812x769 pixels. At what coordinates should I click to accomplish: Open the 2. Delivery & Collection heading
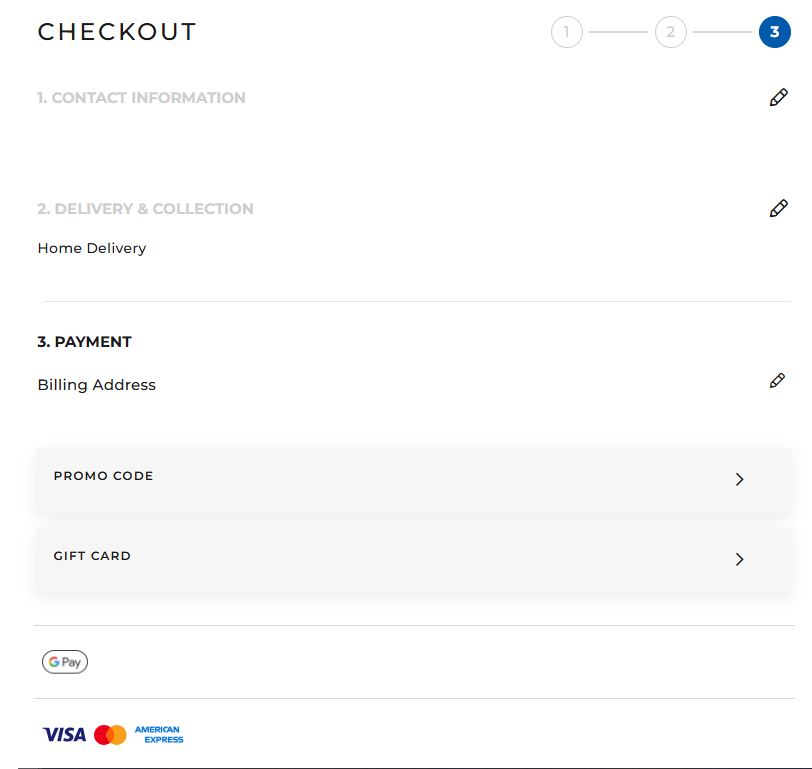pos(145,209)
